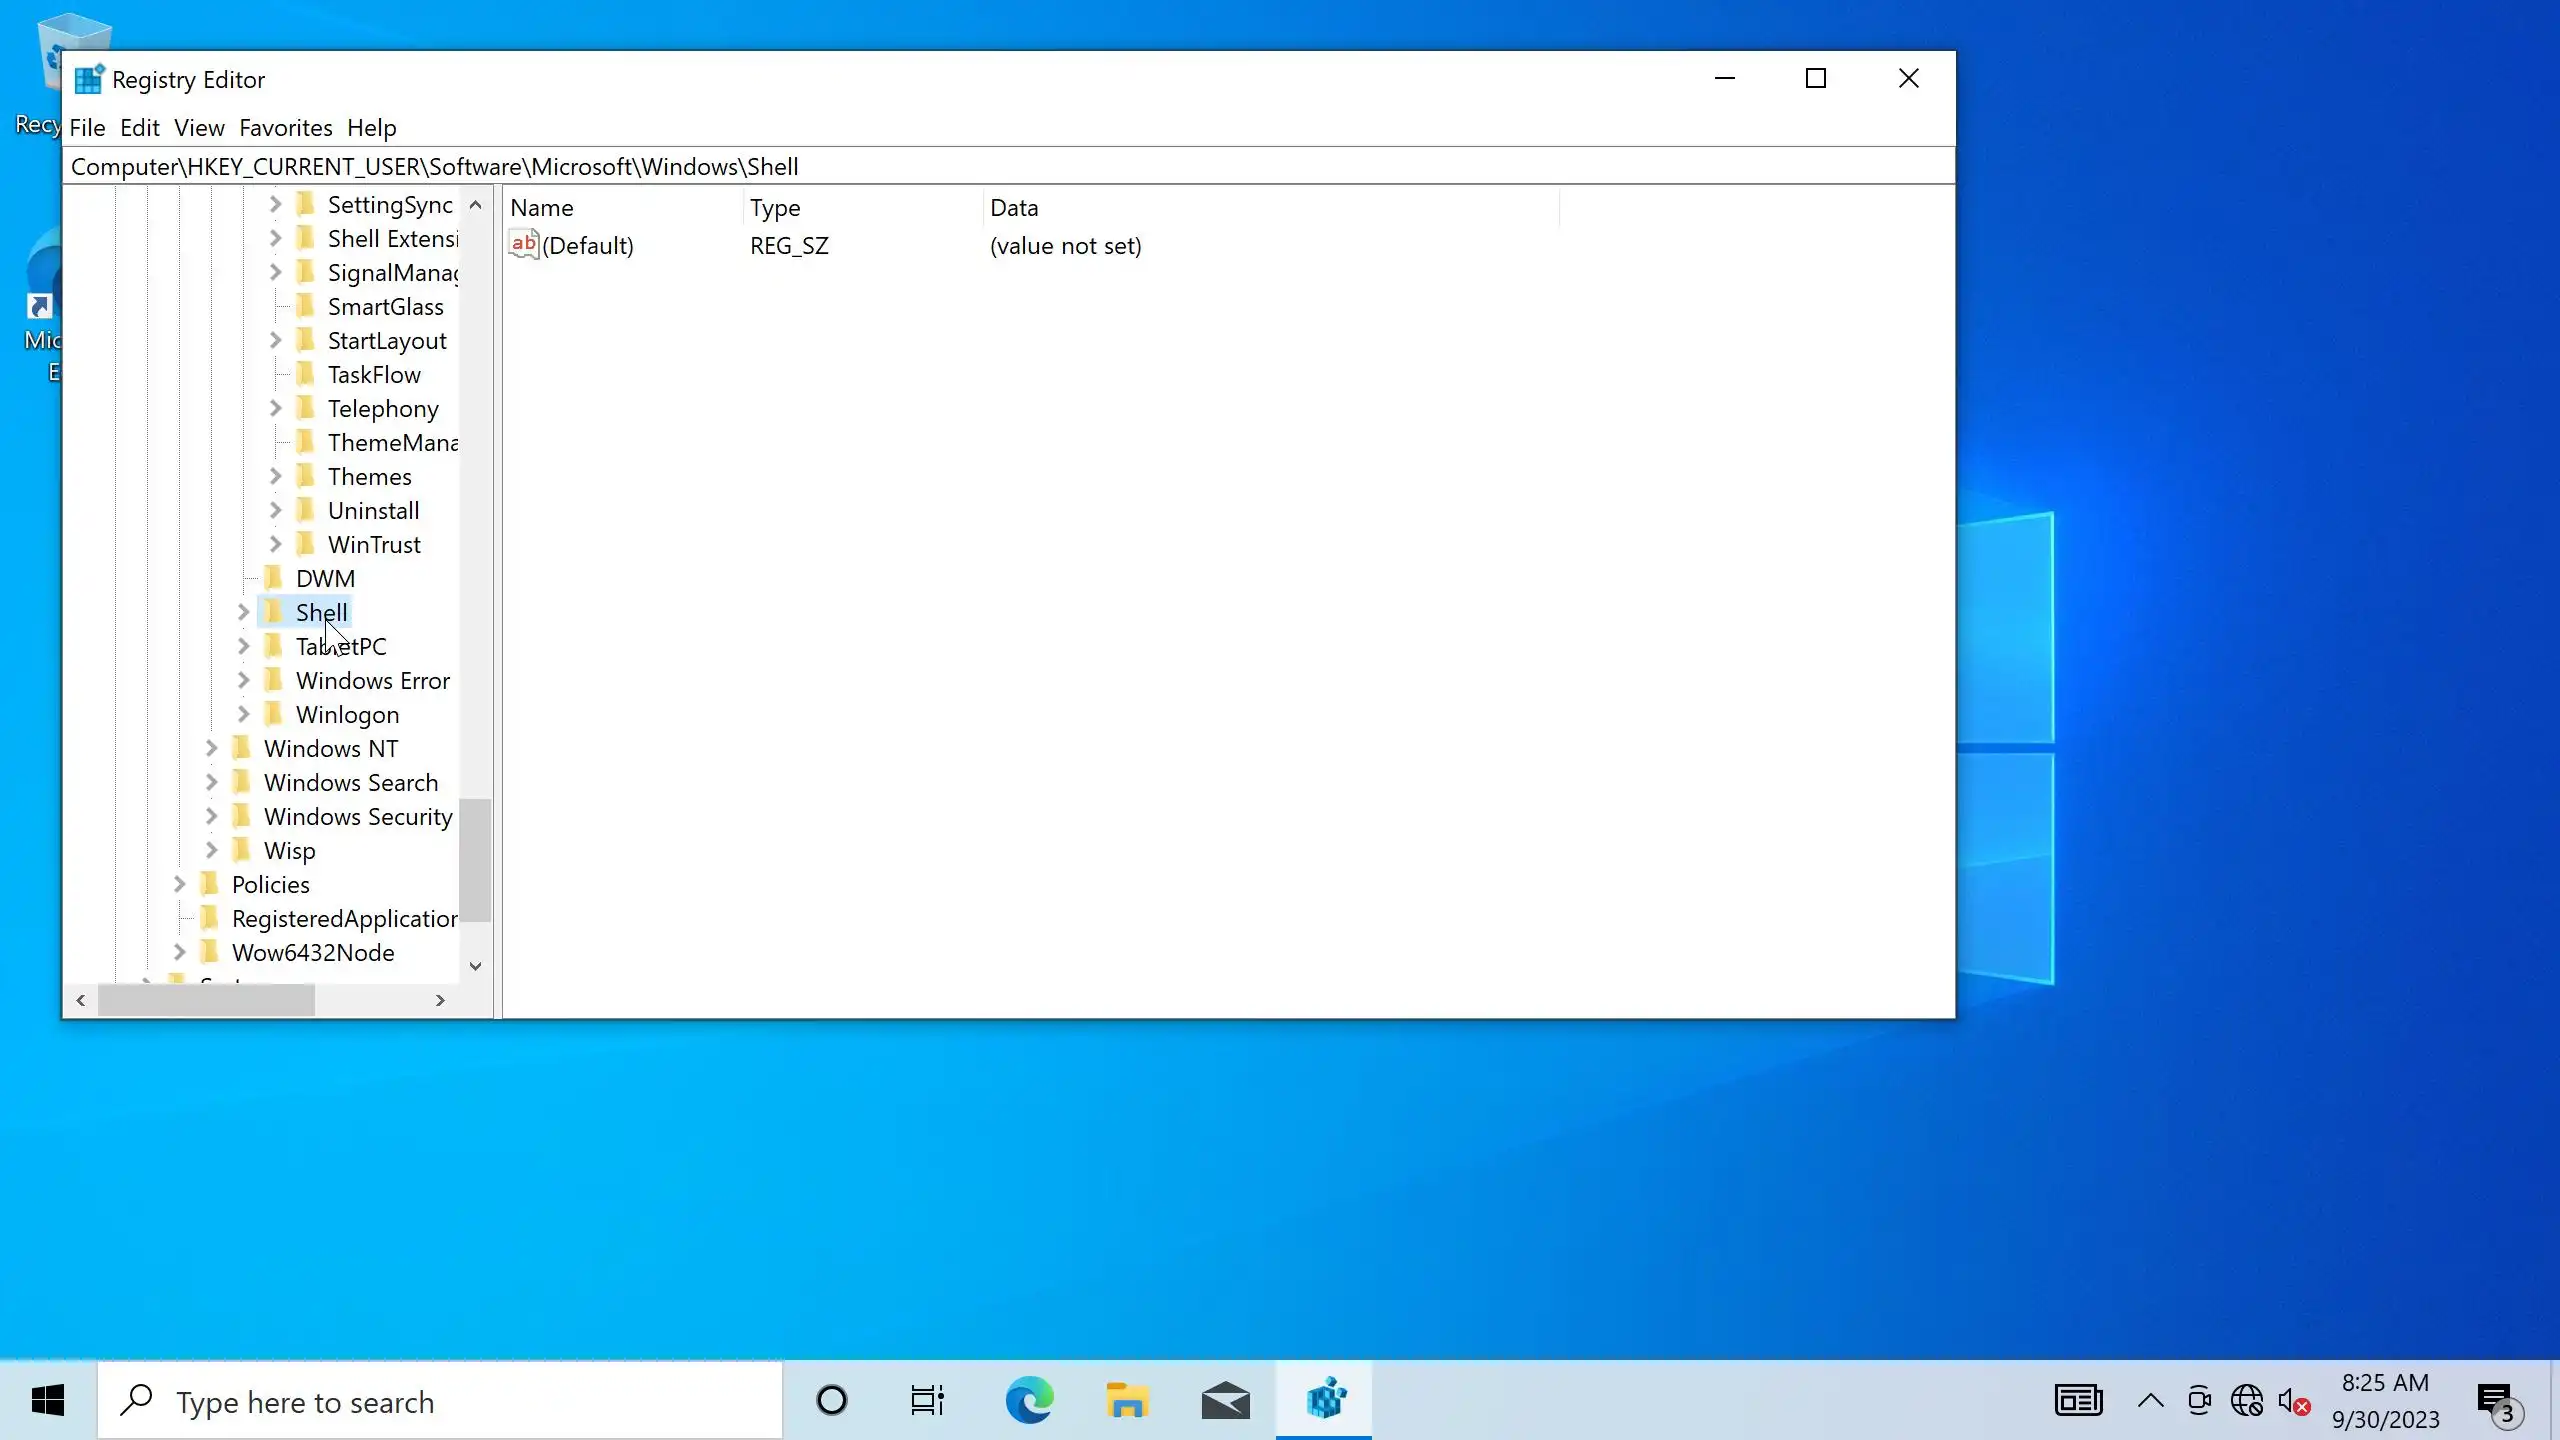Viewport: 2560px width, 1440px height.
Task: Open File Explorer from the taskbar
Action: (x=1127, y=1400)
